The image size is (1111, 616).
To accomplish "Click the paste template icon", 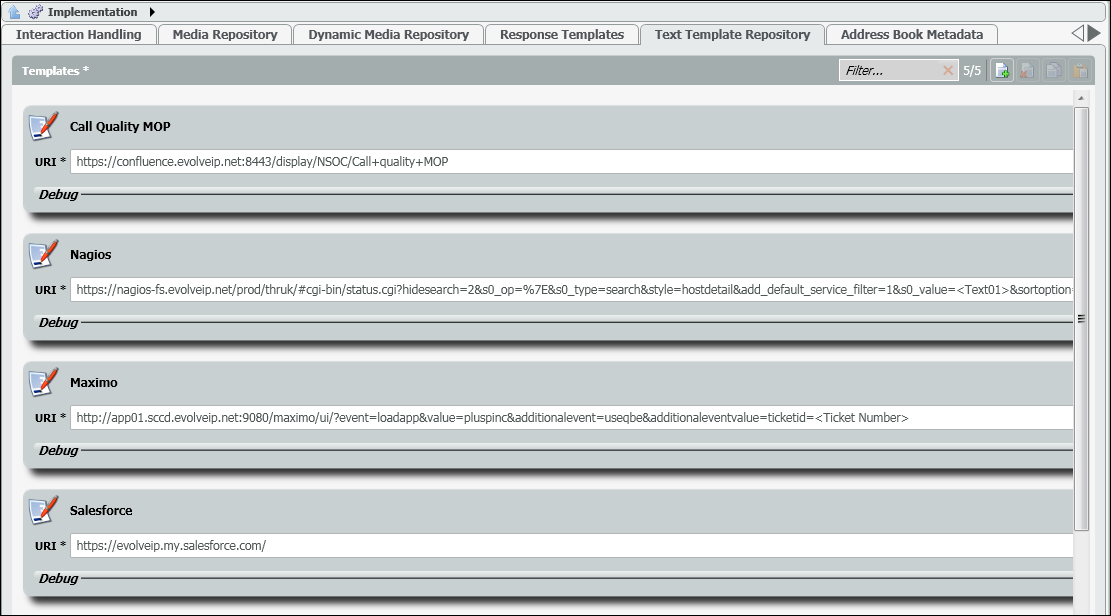I will [1080, 71].
